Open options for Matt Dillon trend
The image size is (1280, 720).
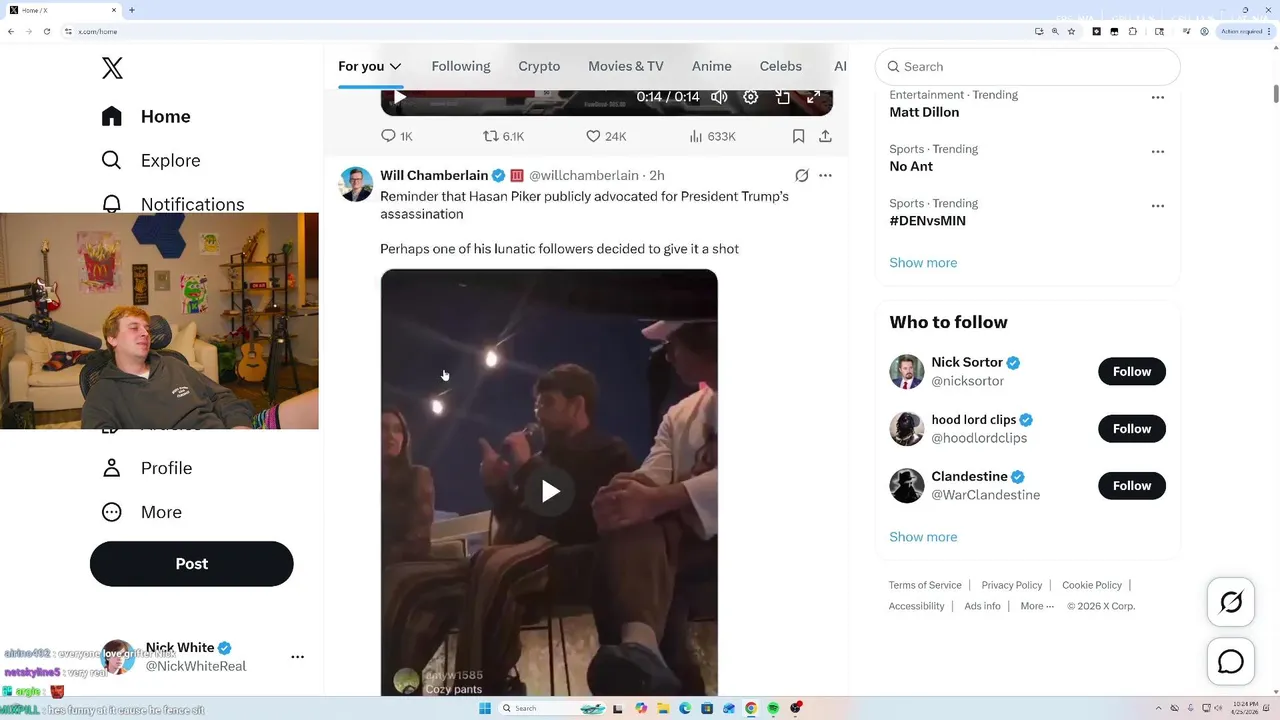pos(1157,97)
